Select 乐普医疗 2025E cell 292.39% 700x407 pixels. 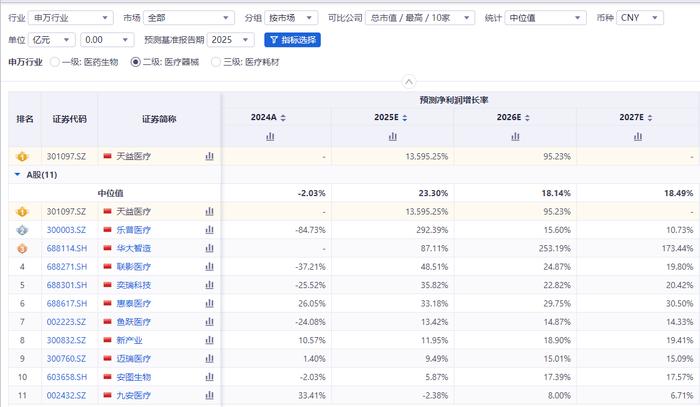point(432,230)
